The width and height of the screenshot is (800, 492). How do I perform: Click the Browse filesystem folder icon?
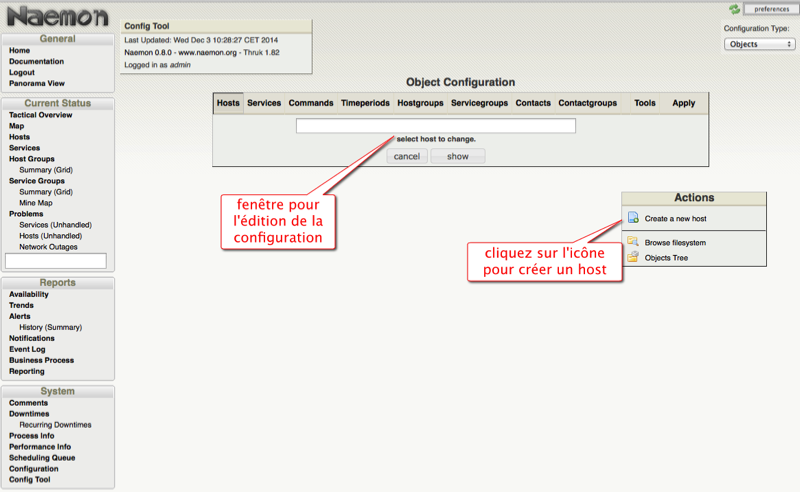[x=632, y=242]
